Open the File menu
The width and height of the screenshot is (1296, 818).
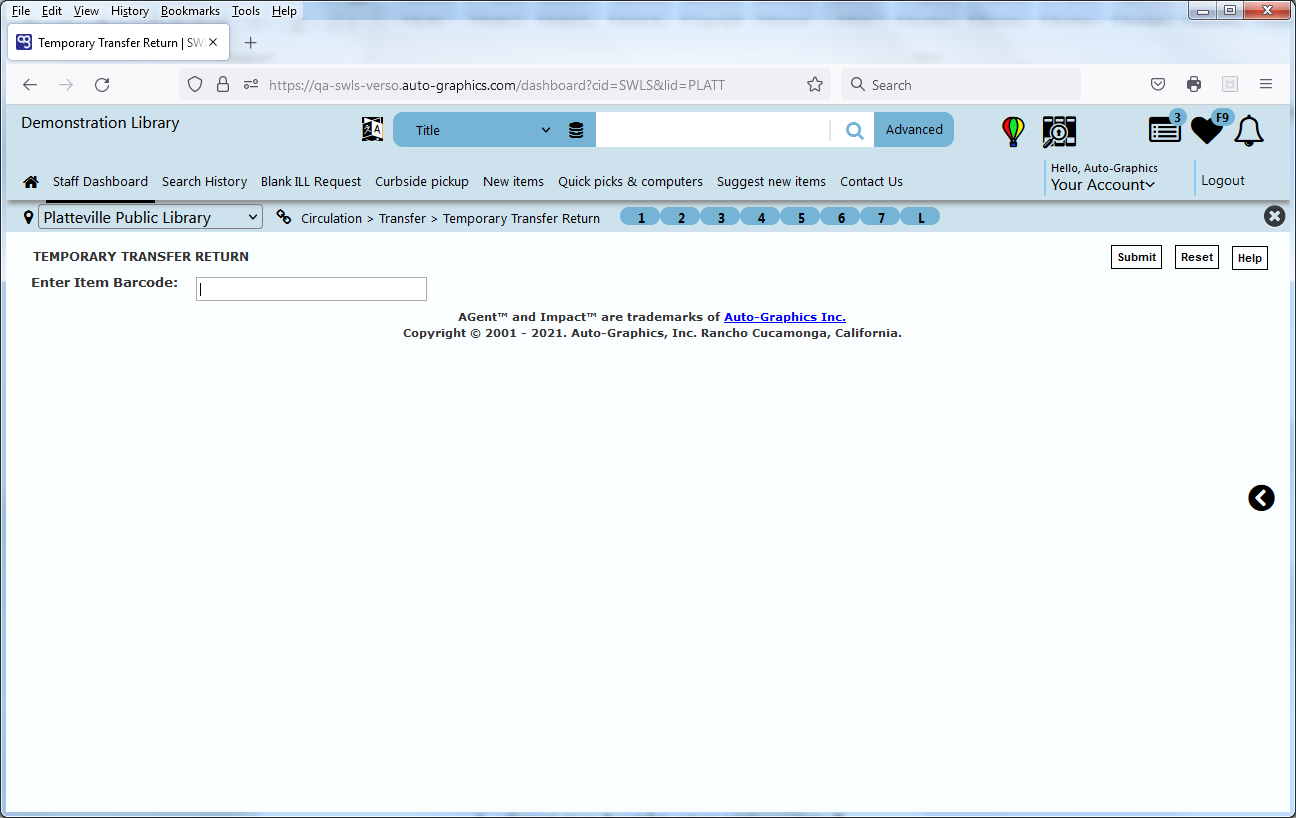pyautogui.click(x=21, y=11)
